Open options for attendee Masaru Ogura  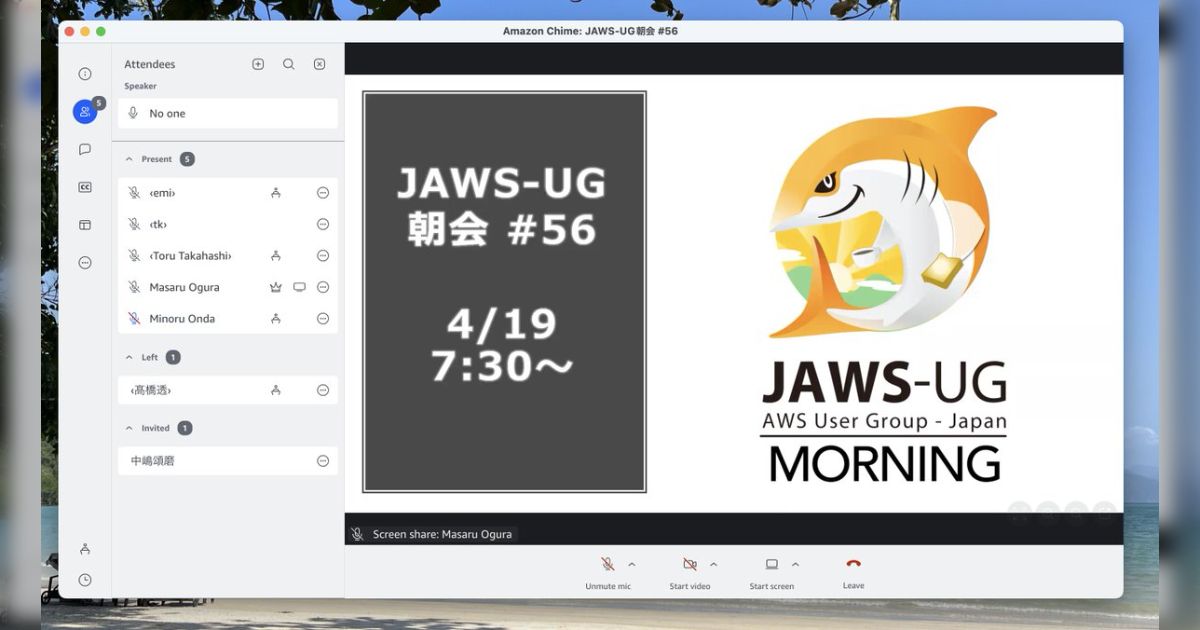tap(322, 287)
